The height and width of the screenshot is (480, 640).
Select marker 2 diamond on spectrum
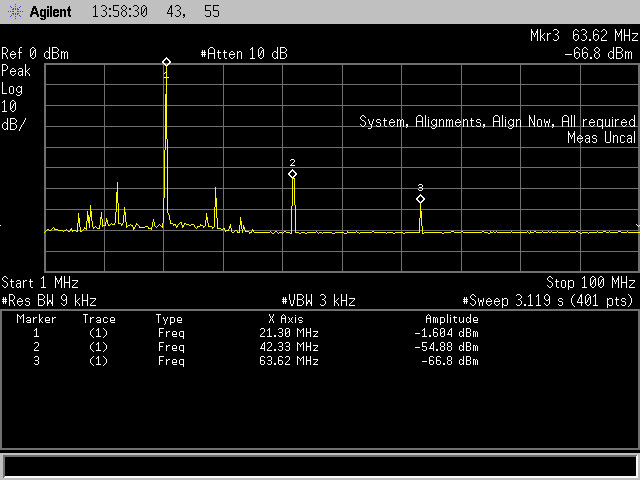(292, 174)
